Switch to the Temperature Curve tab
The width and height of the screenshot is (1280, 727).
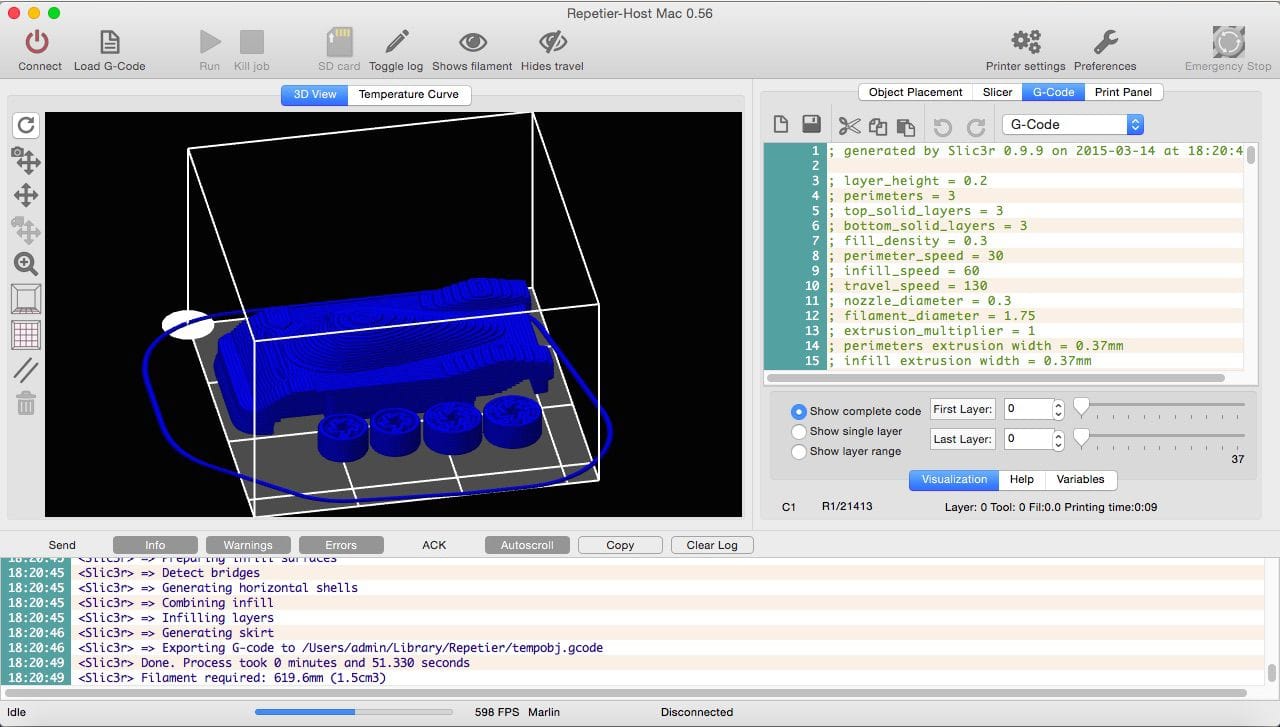(x=409, y=94)
